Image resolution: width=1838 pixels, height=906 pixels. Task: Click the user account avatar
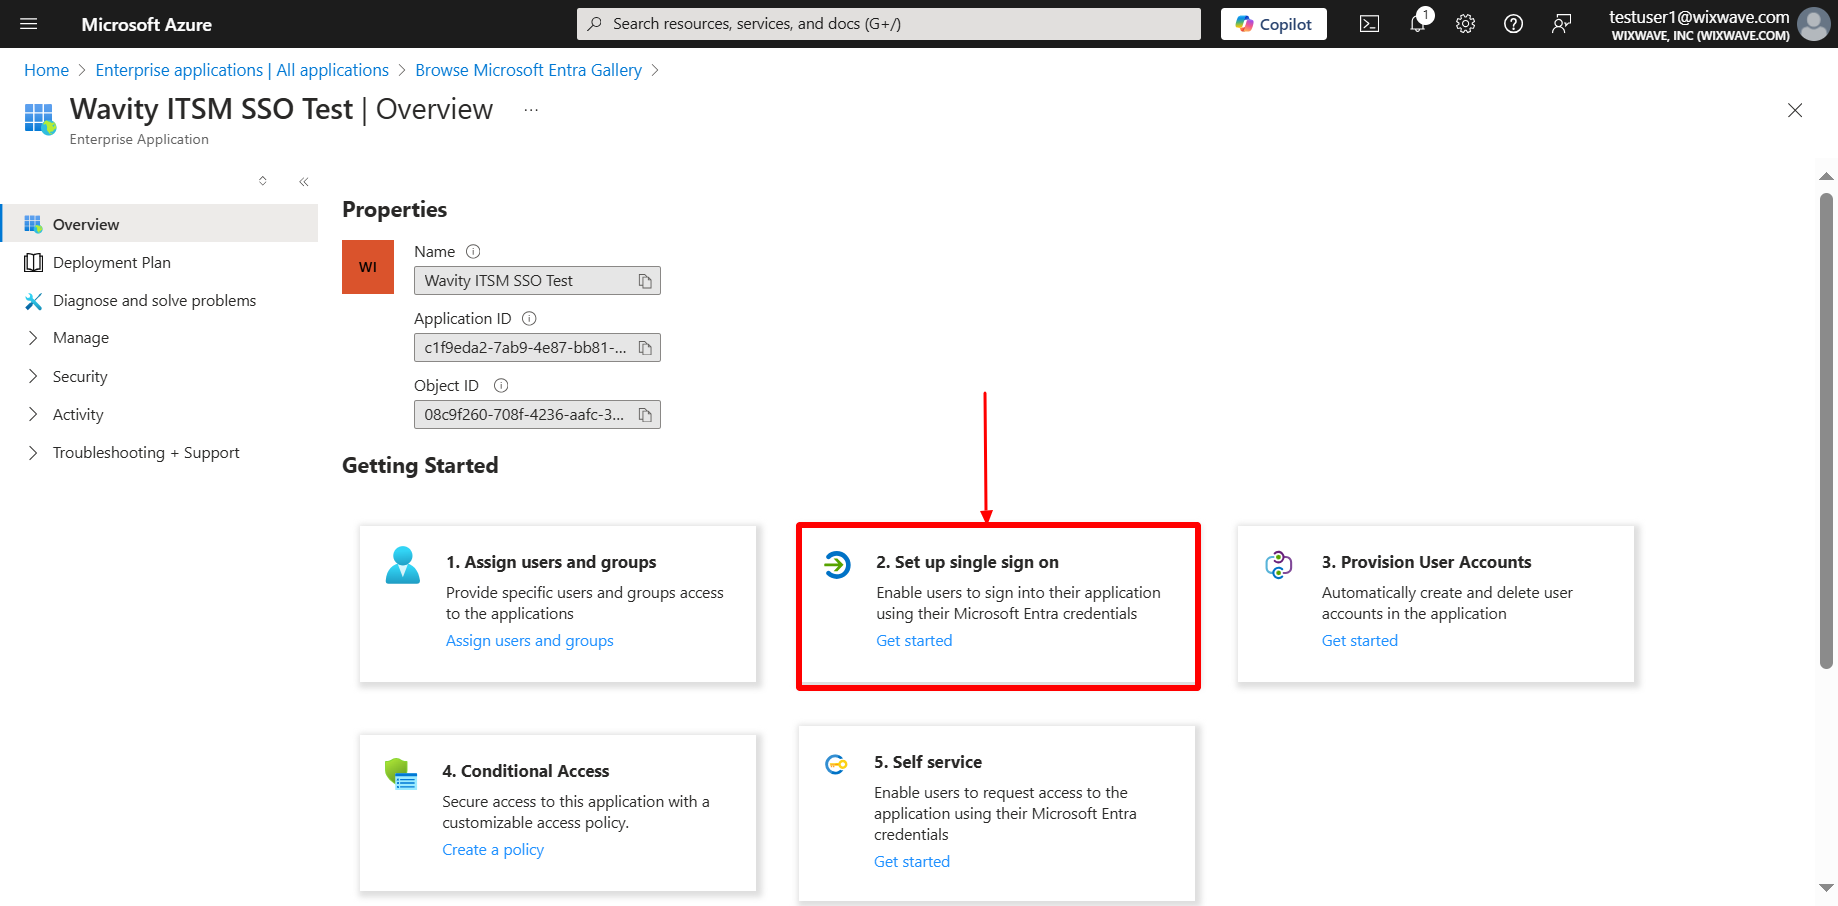[x=1814, y=24]
